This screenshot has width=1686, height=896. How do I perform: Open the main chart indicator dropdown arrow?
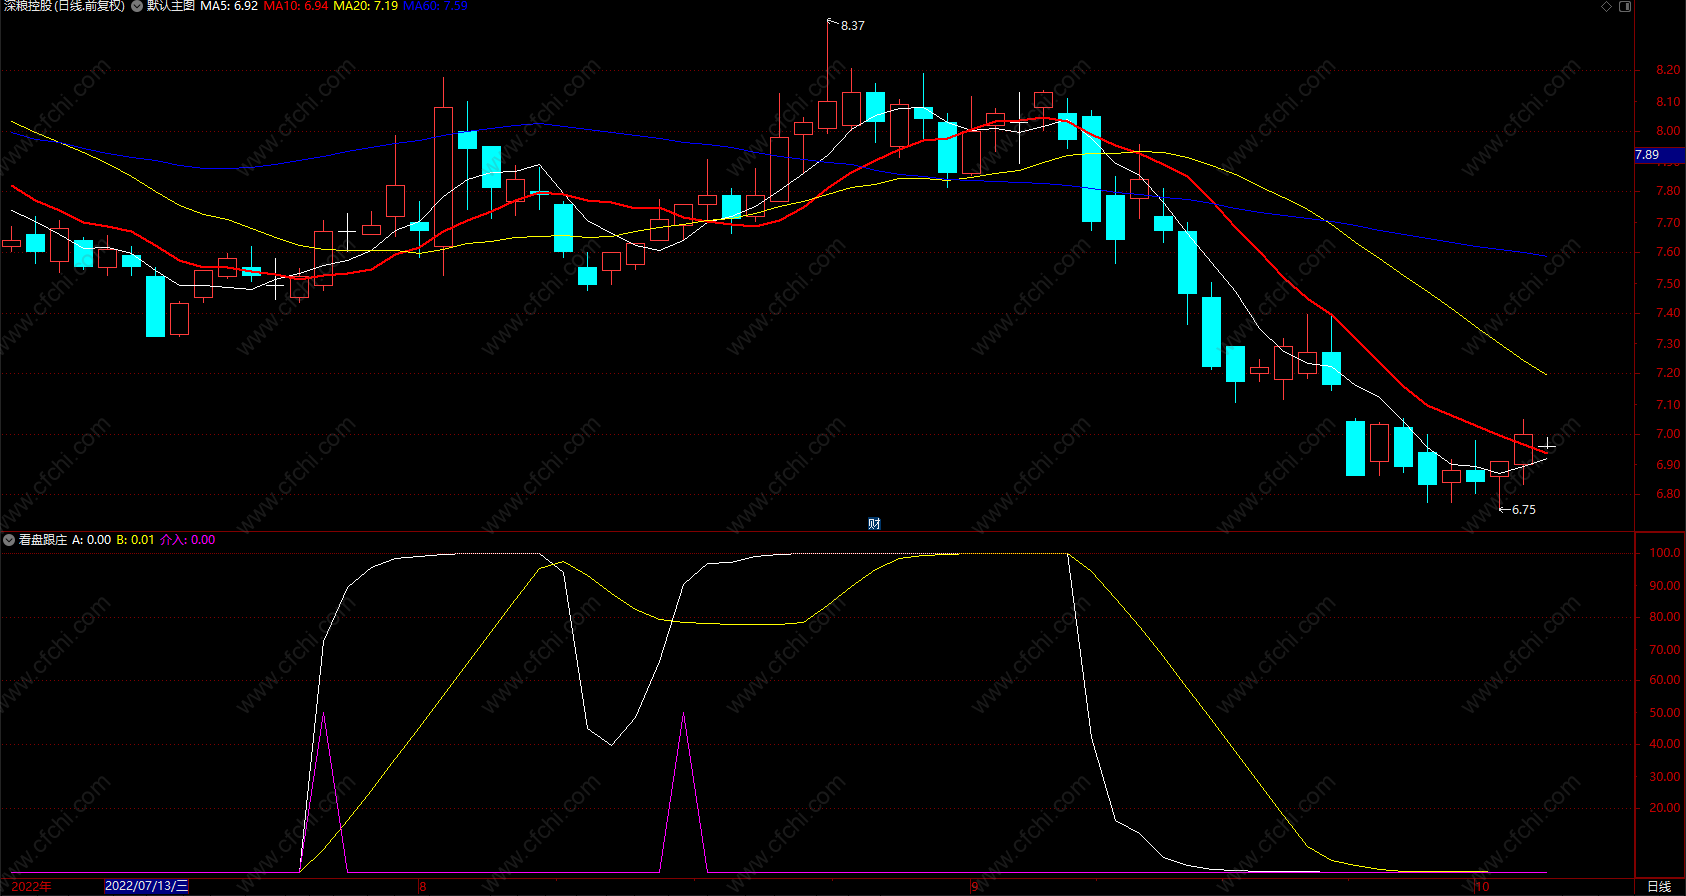[x=137, y=6]
